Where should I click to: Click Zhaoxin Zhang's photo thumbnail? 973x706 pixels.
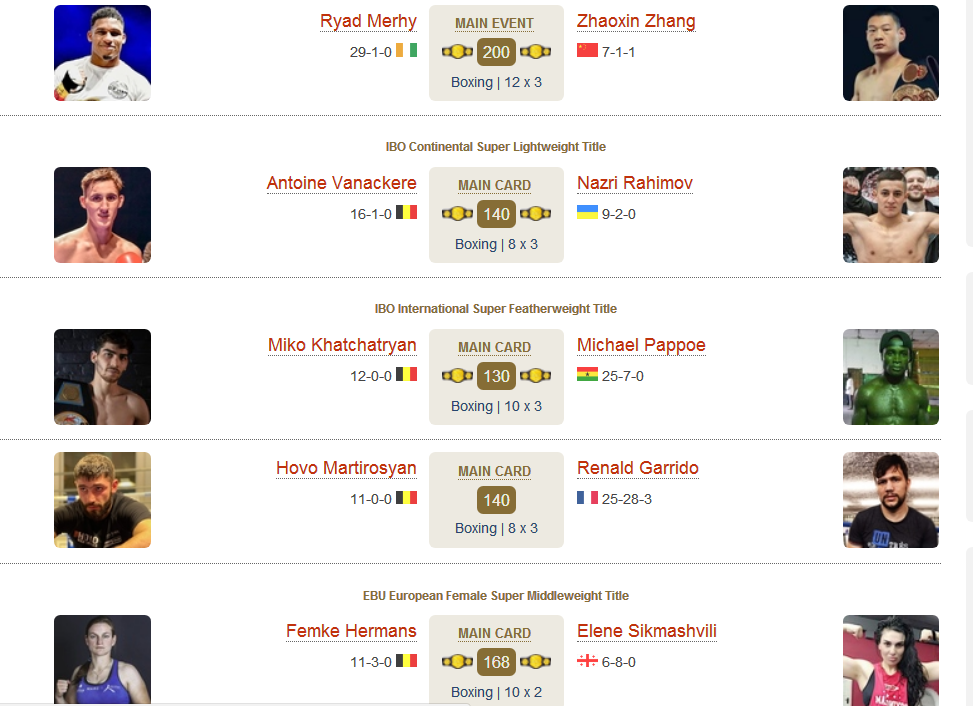pyautogui.click(x=890, y=53)
